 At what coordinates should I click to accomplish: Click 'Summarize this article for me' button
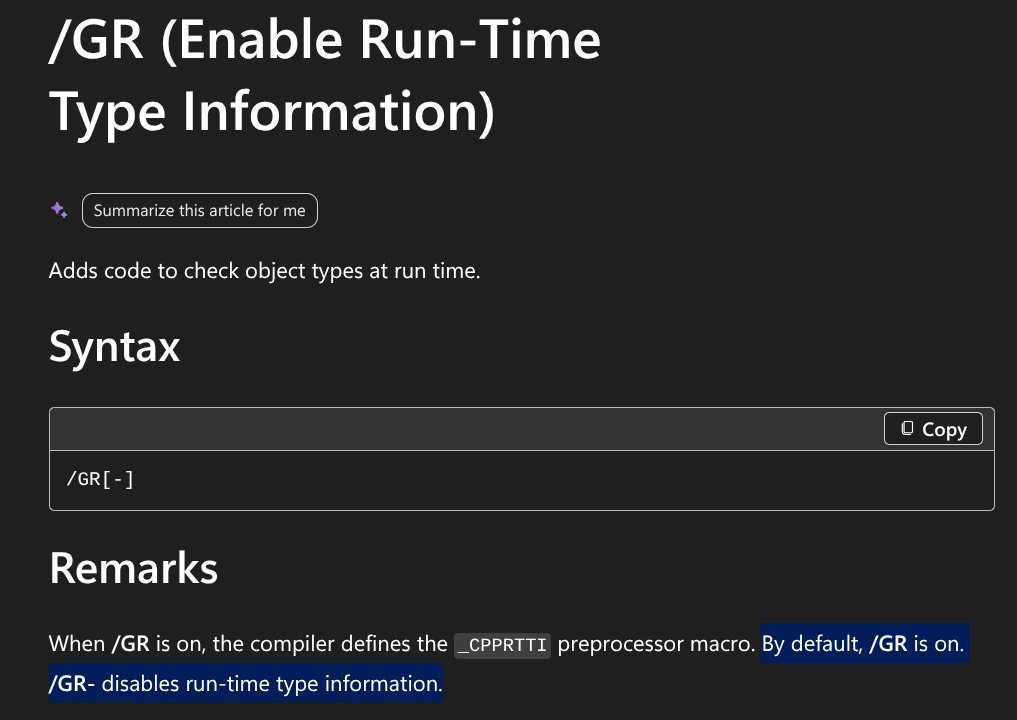[200, 210]
